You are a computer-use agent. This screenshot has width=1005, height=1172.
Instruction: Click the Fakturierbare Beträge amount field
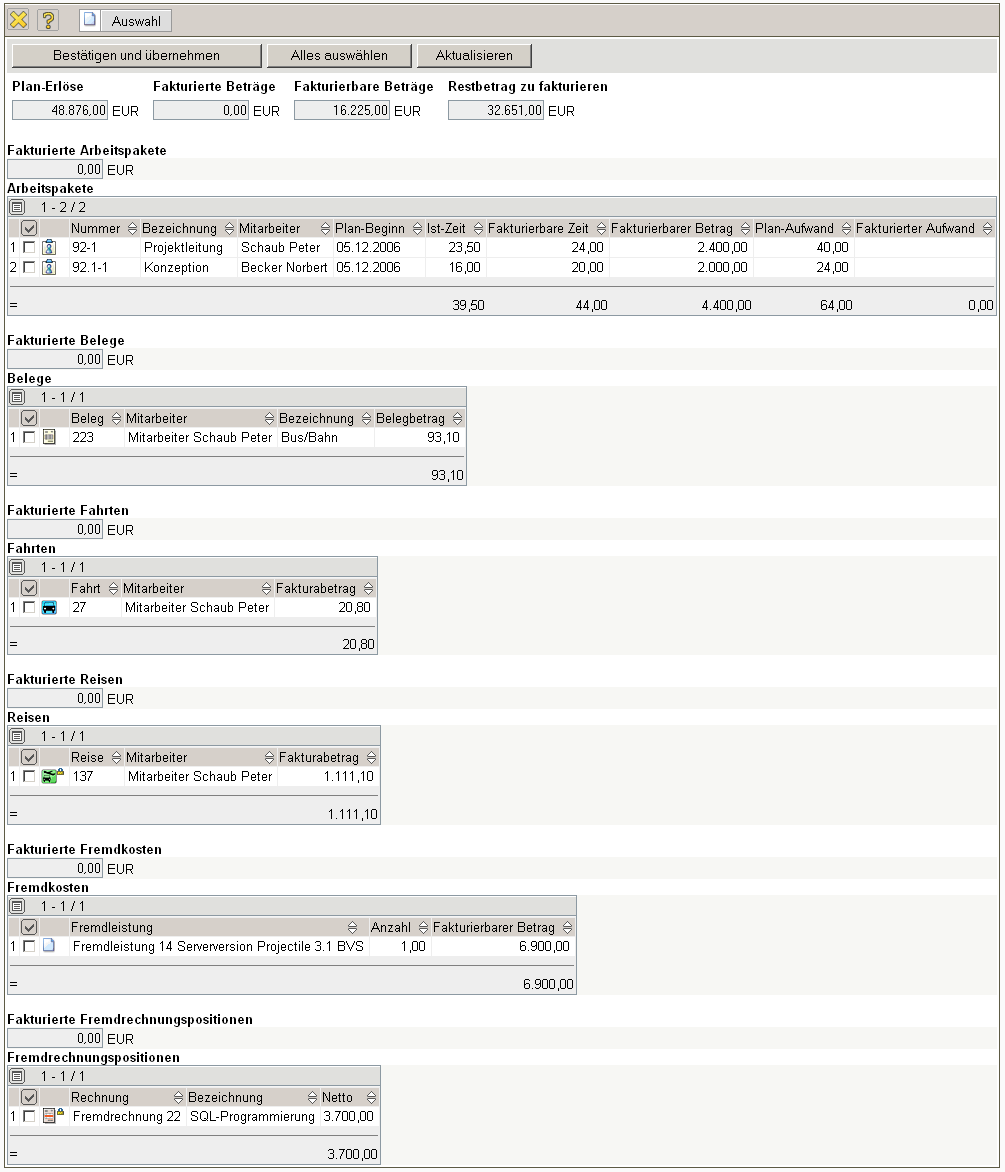coord(341,111)
